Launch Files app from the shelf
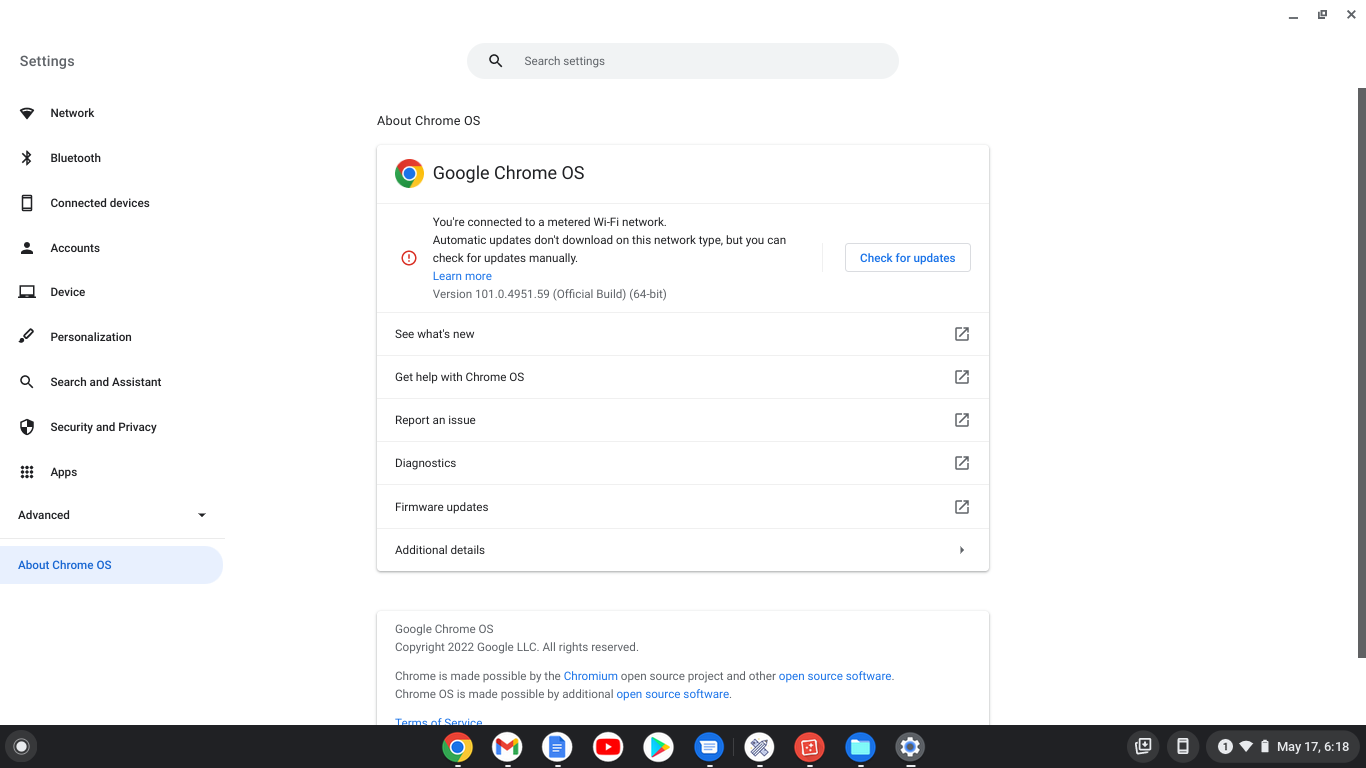The image size is (1366, 768). 860,747
